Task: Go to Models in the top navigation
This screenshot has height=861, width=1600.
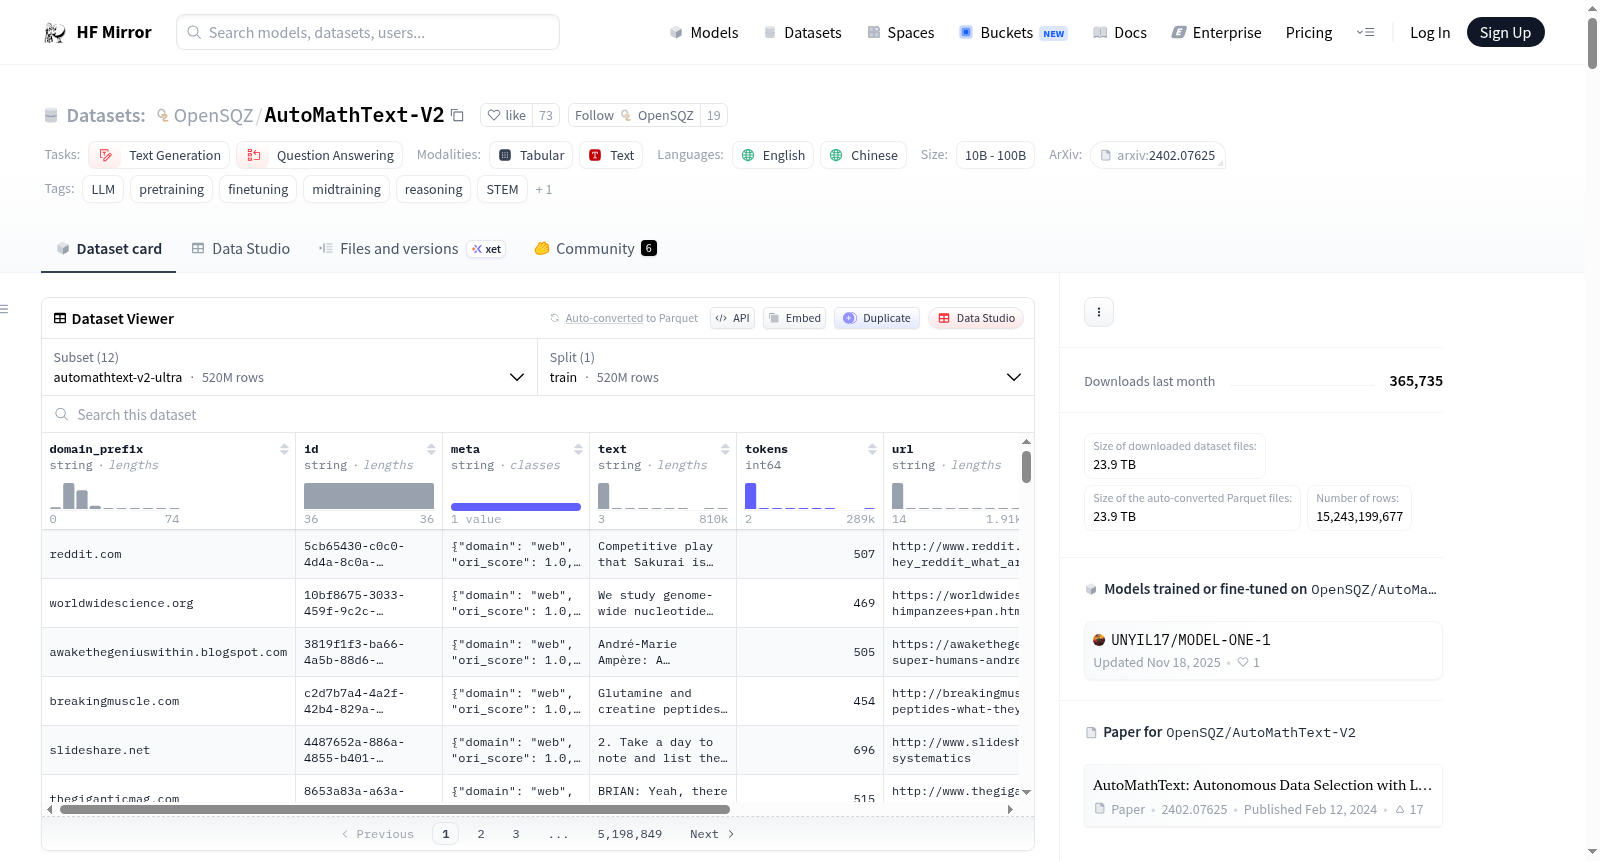Action: (x=704, y=33)
